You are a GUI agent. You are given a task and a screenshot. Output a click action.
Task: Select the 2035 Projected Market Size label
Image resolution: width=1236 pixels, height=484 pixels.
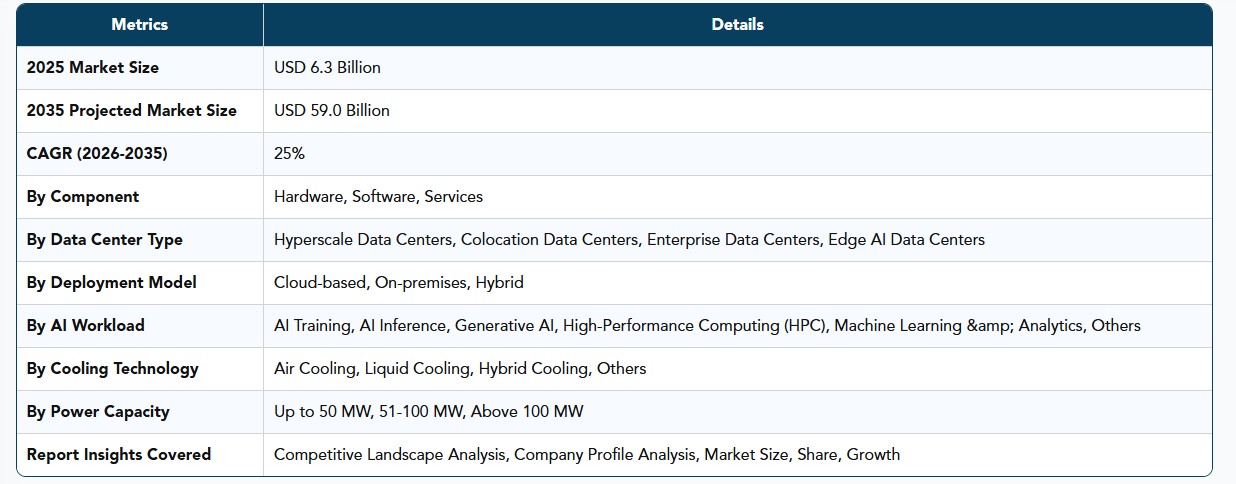click(x=132, y=111)
